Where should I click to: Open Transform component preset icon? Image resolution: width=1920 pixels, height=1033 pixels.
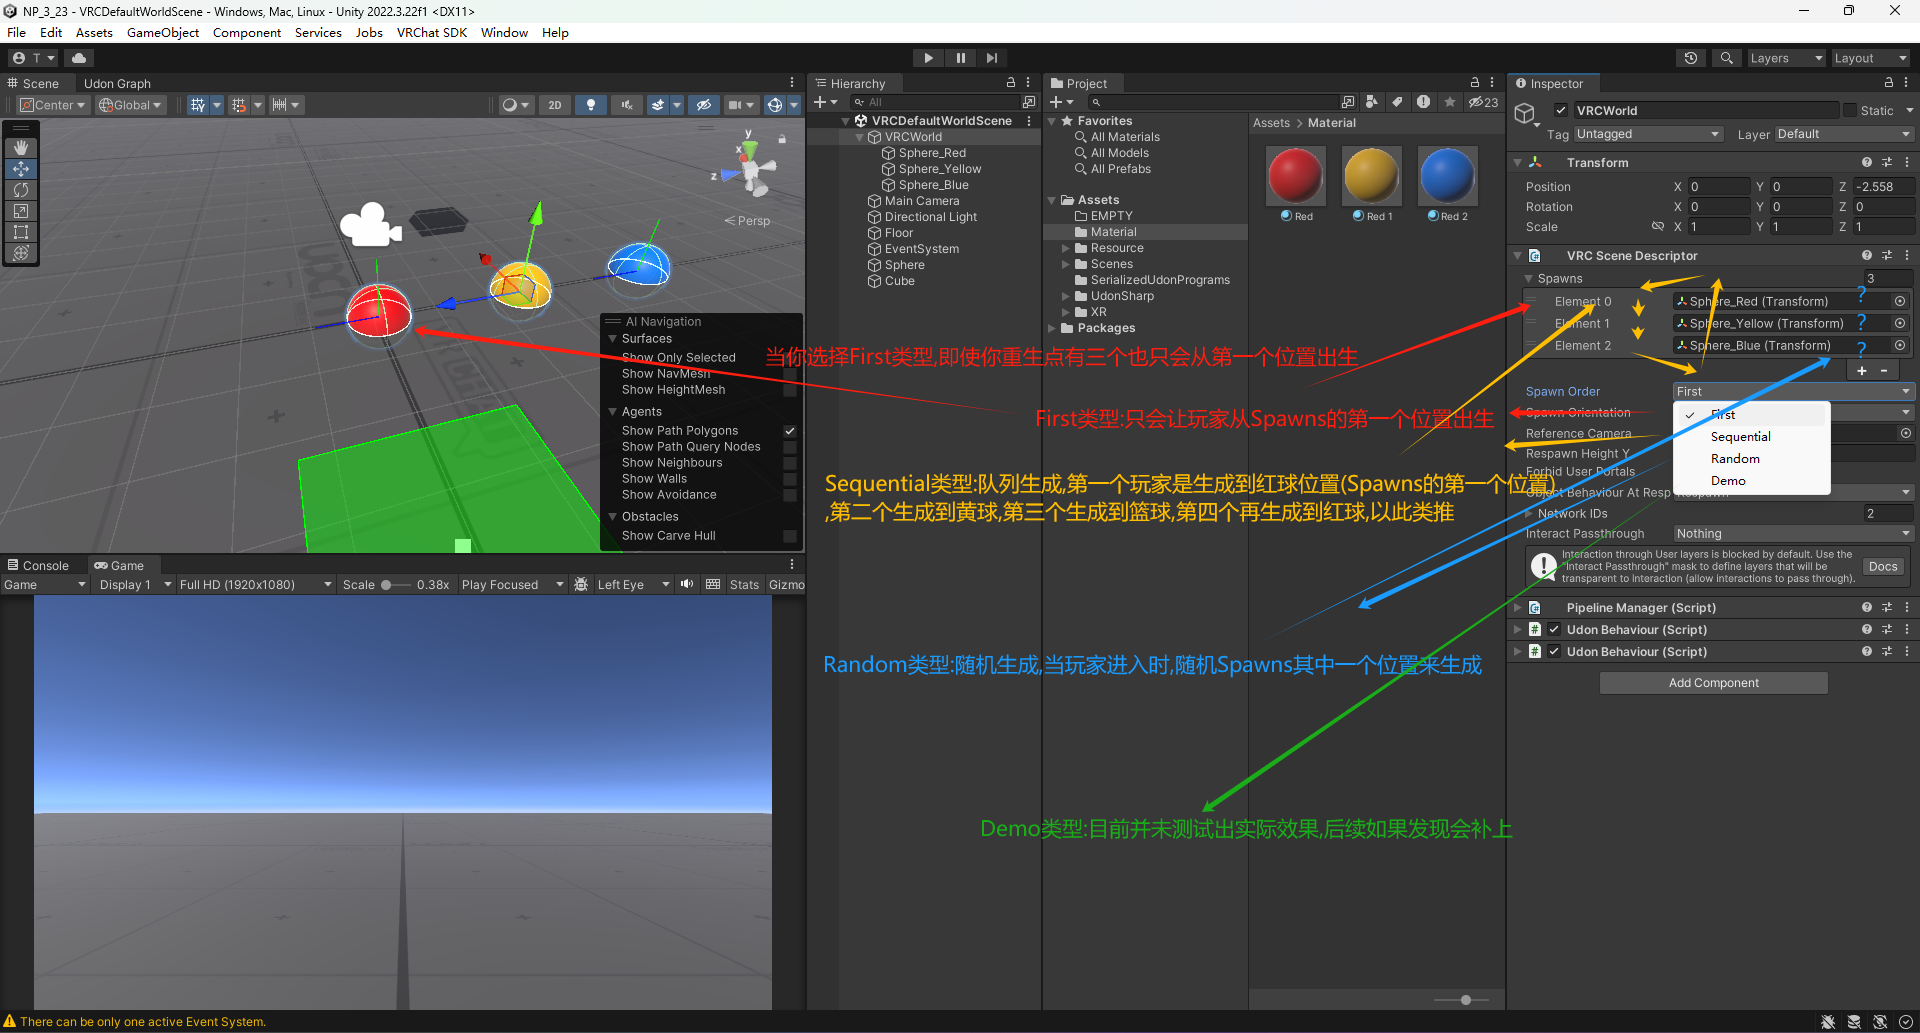coord(1887,162)
